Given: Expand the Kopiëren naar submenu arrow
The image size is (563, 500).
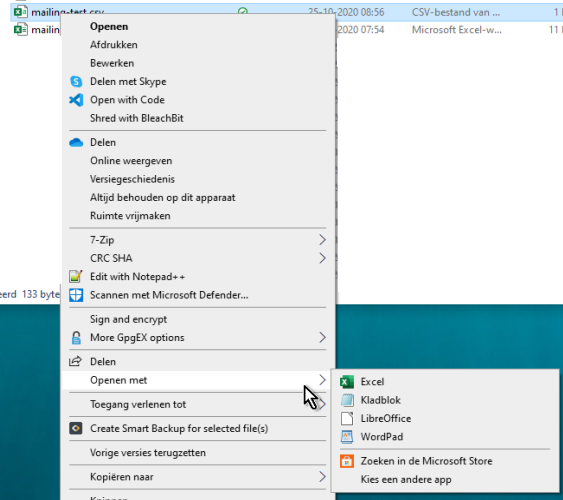Looking at the screenshot, I should pos(322,477).
